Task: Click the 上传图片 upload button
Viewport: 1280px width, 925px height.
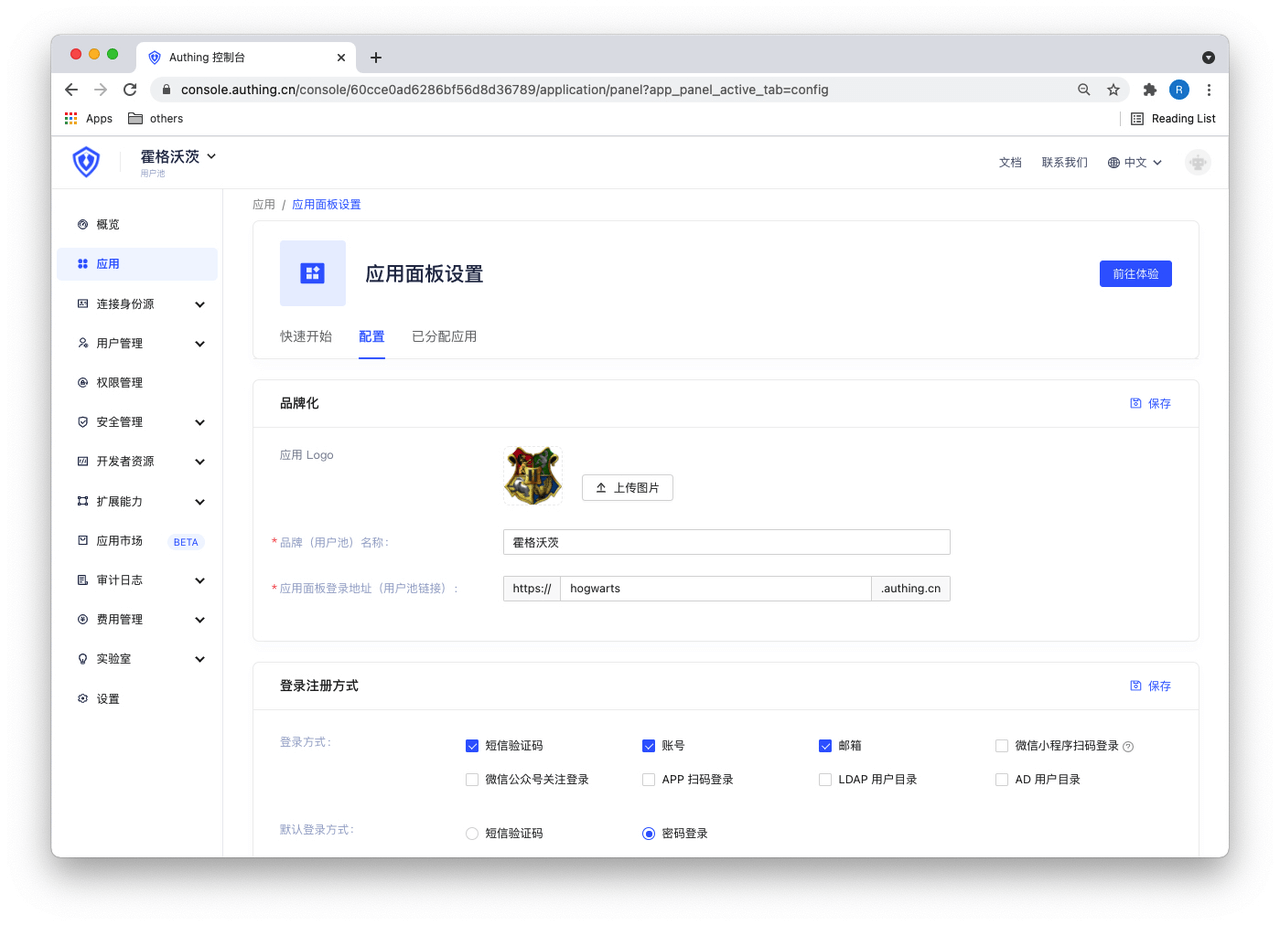Action: (627, 488)
